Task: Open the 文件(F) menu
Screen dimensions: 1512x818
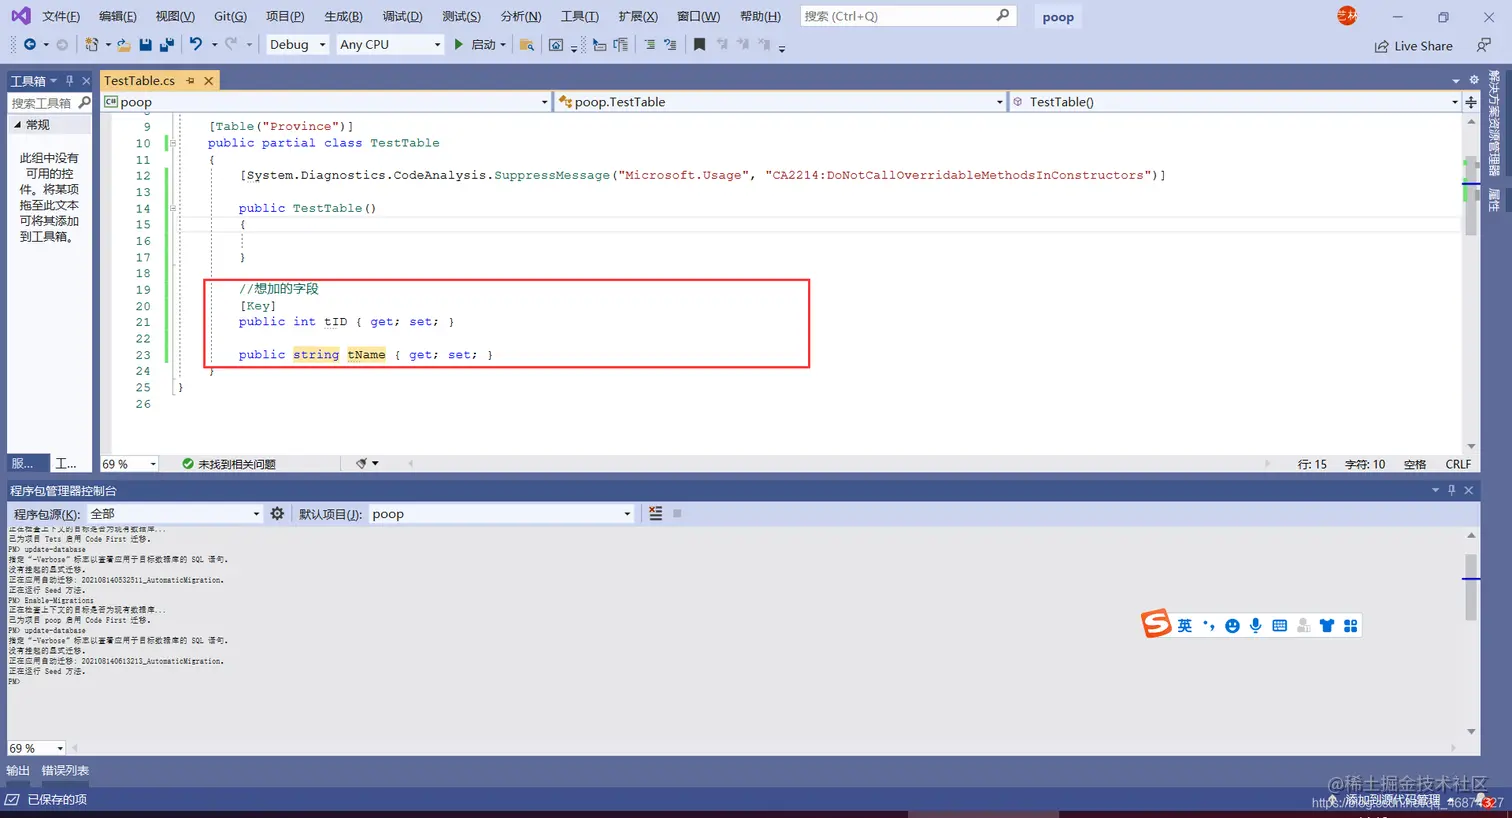Action: coord(61,16)
